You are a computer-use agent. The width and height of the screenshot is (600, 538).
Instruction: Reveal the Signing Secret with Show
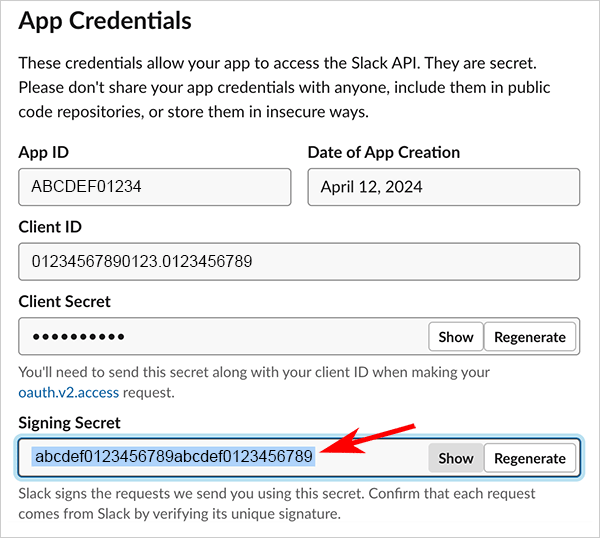coord(455,458)
